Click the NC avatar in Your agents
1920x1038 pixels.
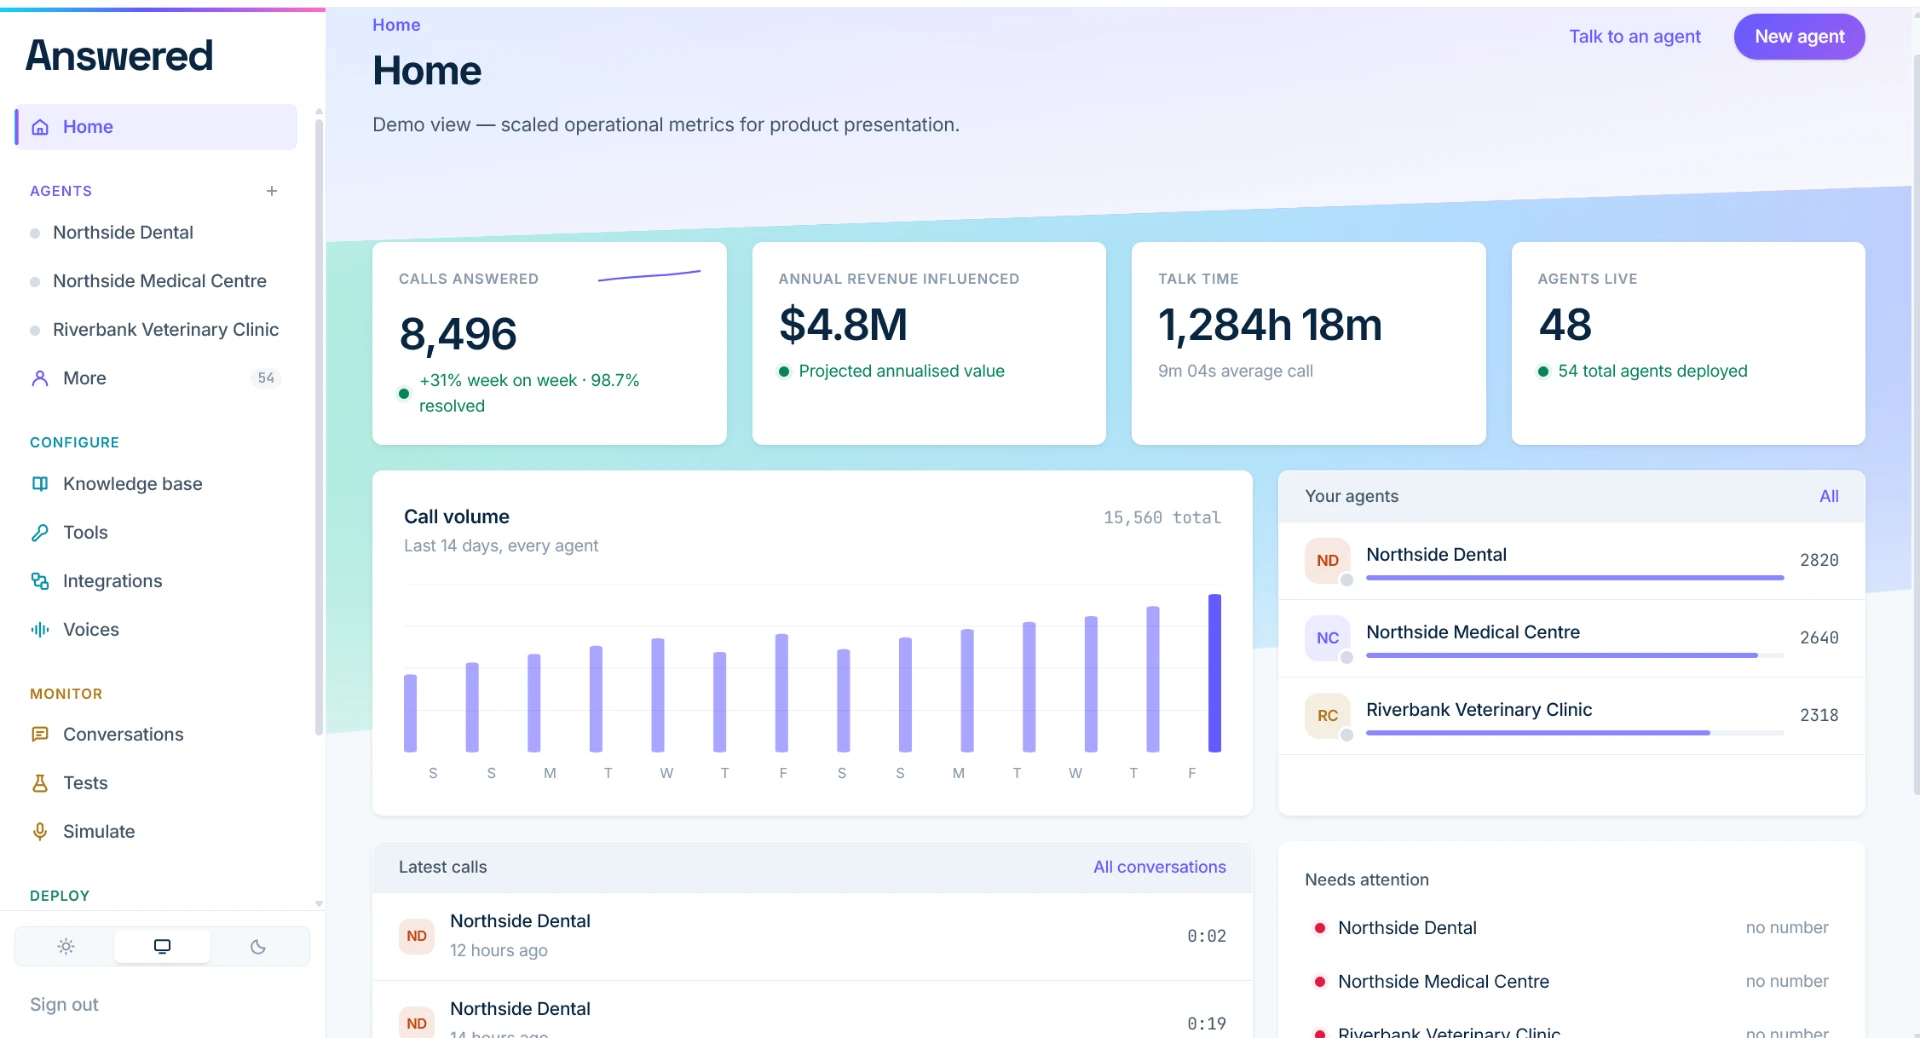tap(1328, 638)
